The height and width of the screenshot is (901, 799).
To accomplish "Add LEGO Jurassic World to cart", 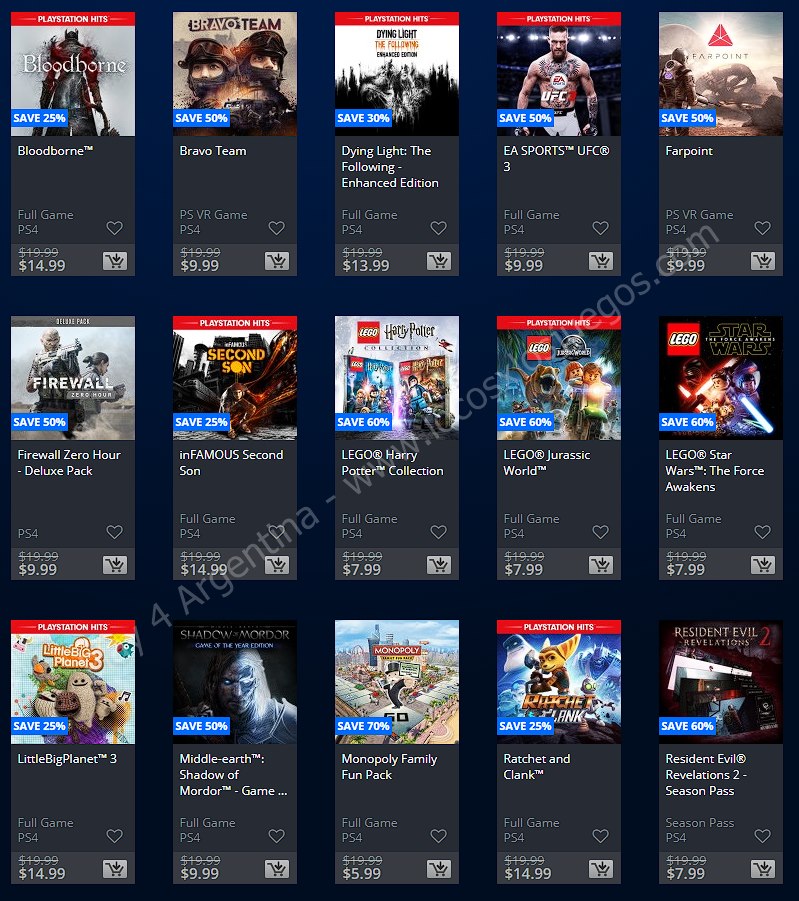I will pos(601,565).
